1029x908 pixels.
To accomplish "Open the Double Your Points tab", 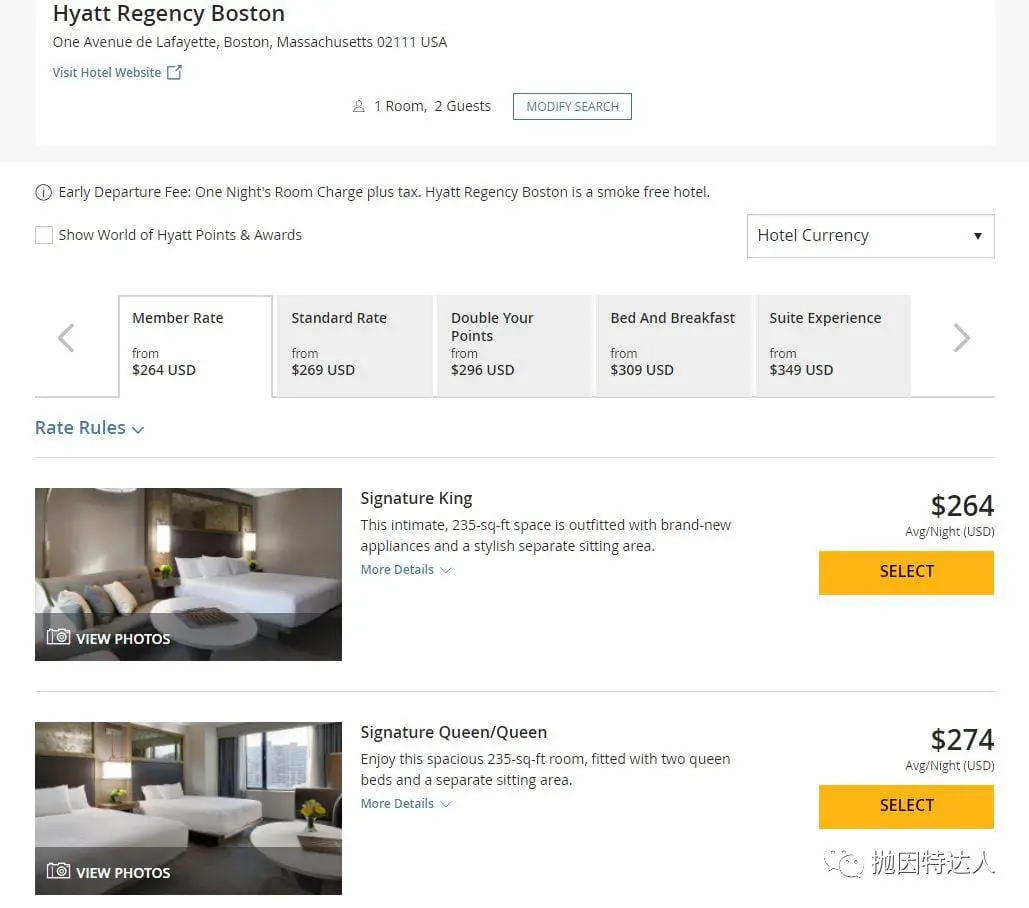I will [x=513, y=345].
